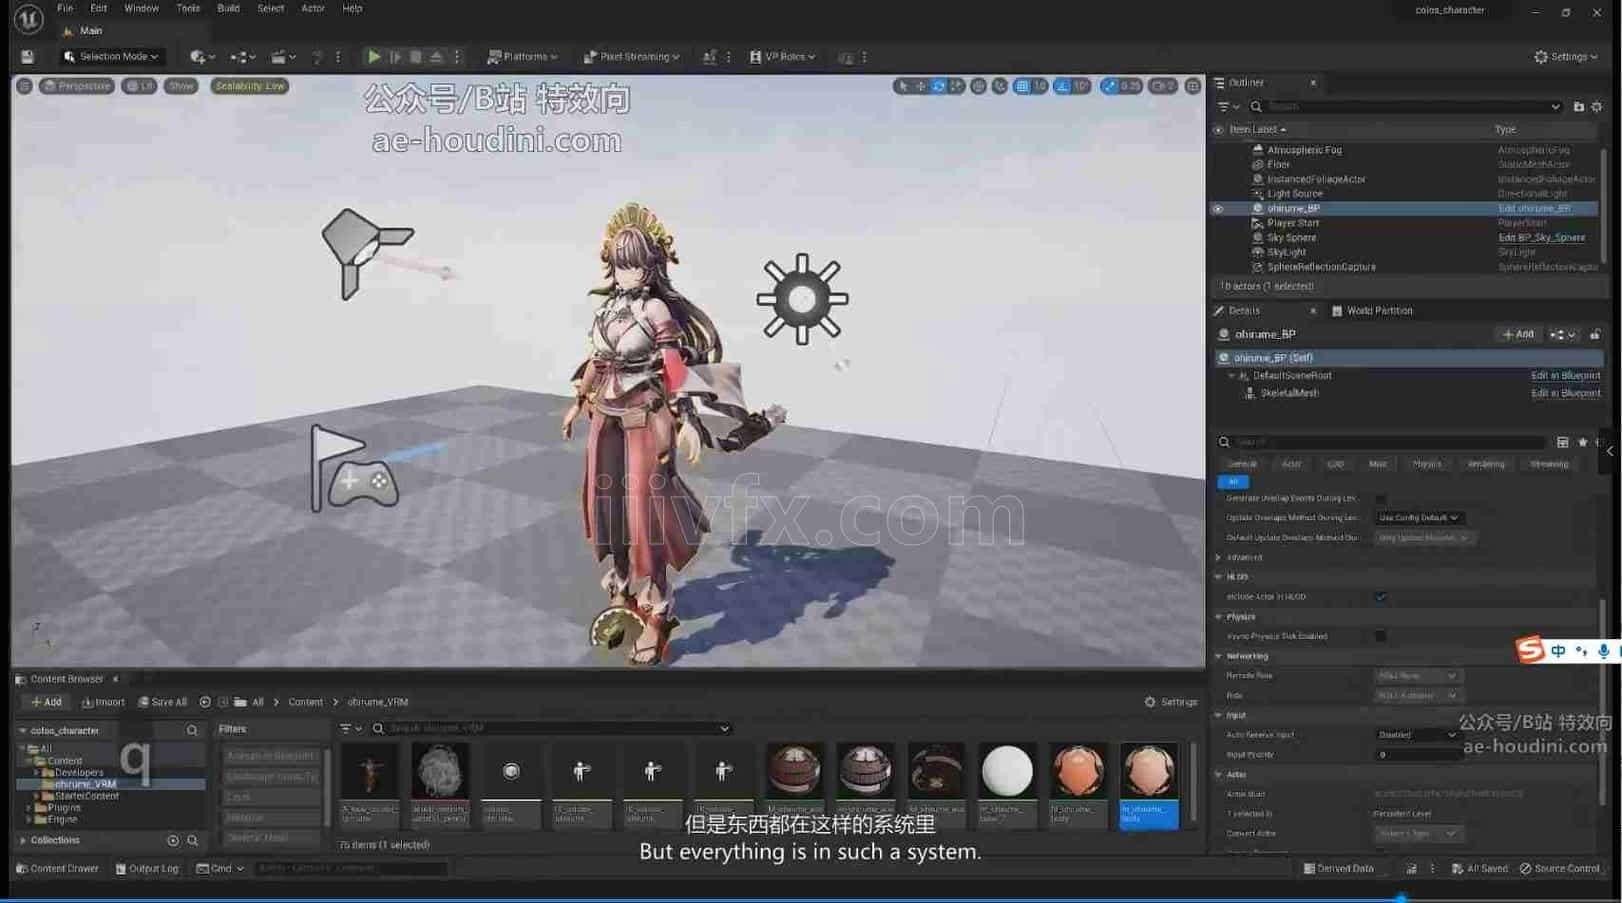Screen dimensions: 1622x903
Task: Open Auto Receive Input dropdown
Action: [x=1417, y=735]
